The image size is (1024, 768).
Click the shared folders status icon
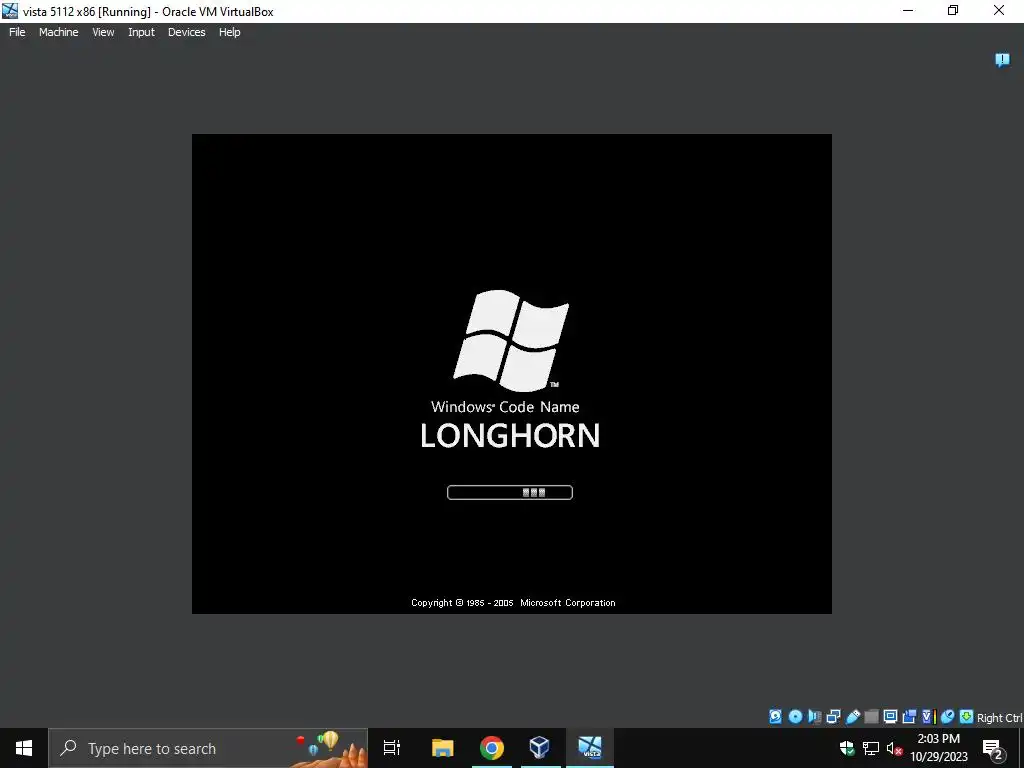coord(871,716)
